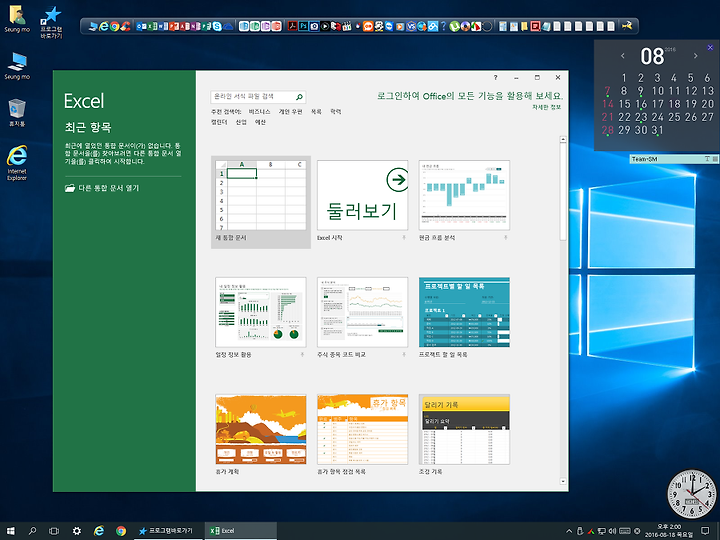
Task: Open the network tray icon
Action: [x=602, y=531]
